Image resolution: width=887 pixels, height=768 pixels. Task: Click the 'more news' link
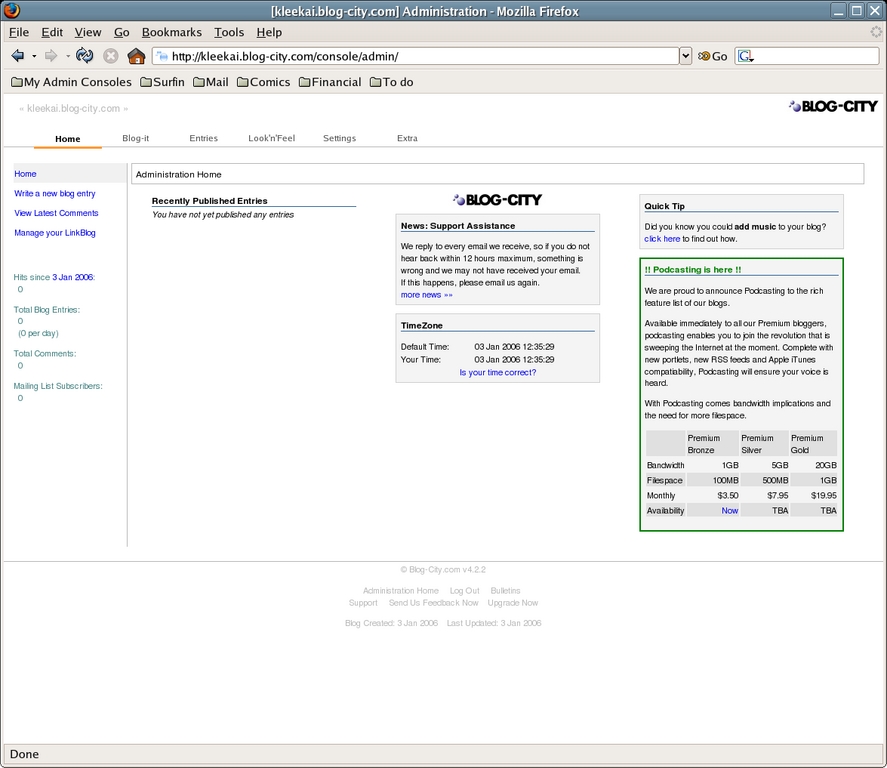tap(426, 295)
